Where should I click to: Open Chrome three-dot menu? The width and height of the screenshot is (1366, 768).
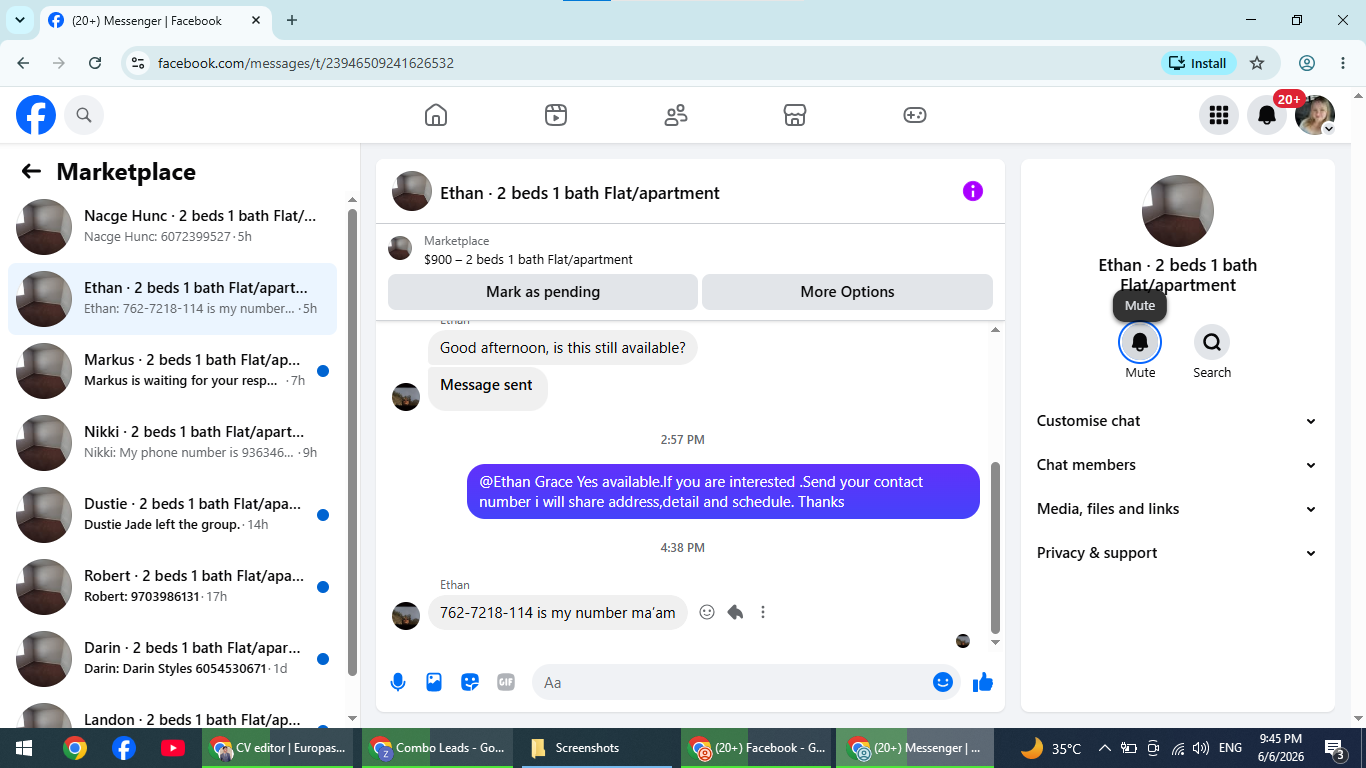(1343, 63)
